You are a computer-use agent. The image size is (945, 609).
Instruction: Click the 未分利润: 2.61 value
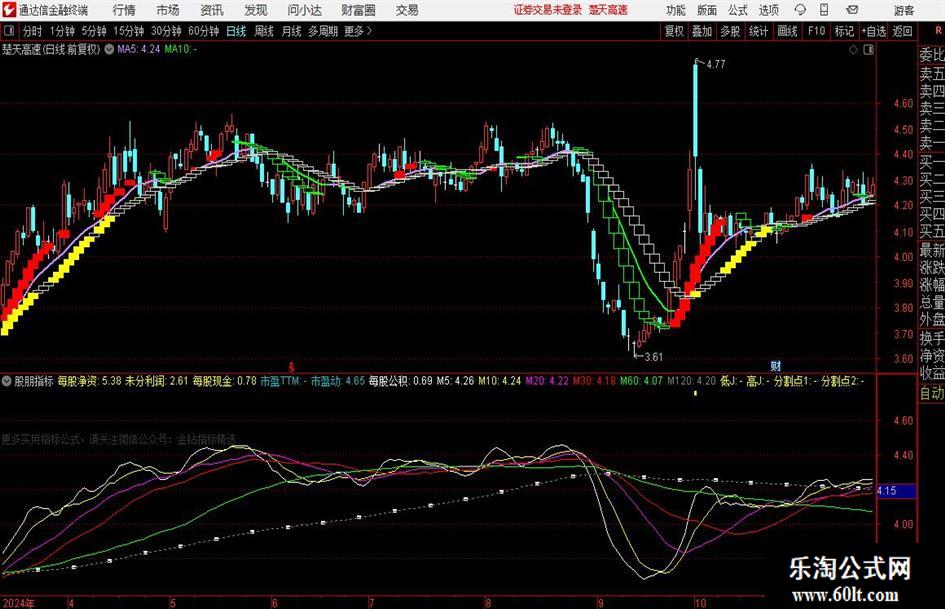point(157,381)
